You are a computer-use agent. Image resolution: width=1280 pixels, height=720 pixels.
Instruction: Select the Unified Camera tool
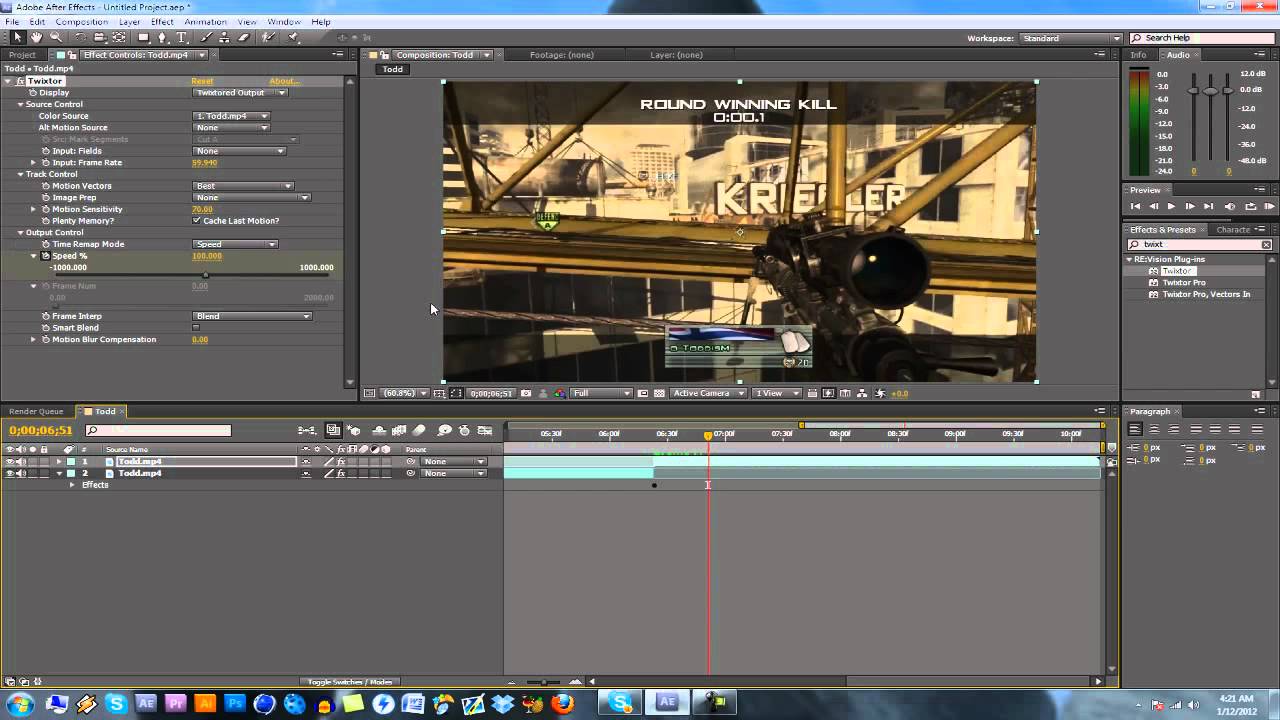point(99,38)
